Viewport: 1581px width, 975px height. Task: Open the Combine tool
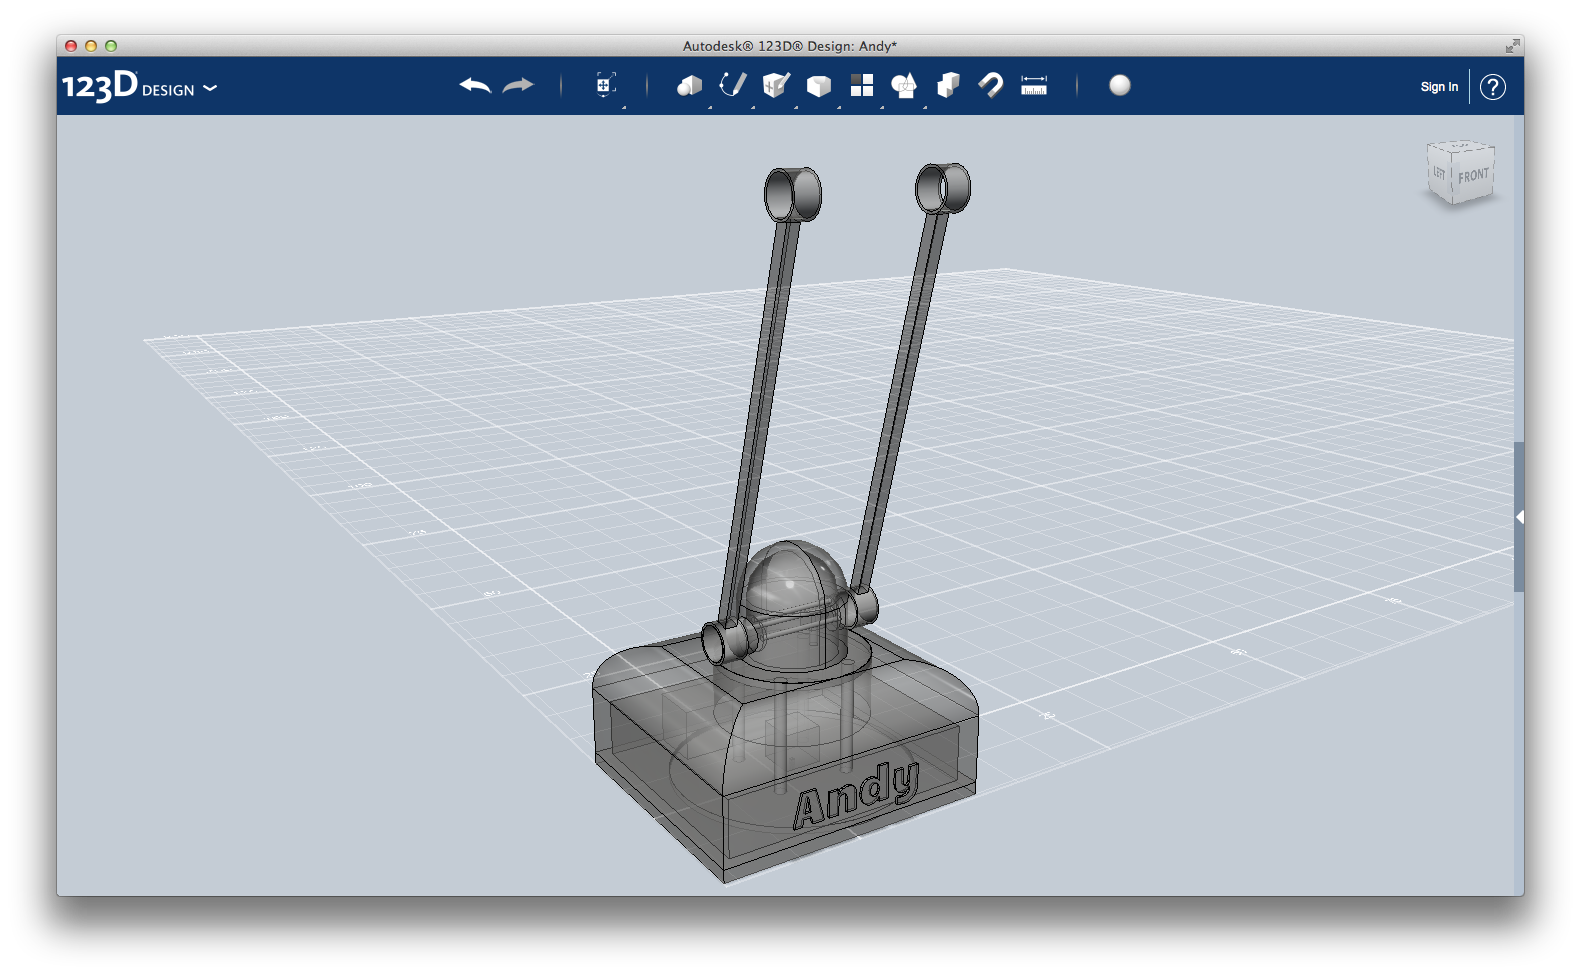coord(948,86)
